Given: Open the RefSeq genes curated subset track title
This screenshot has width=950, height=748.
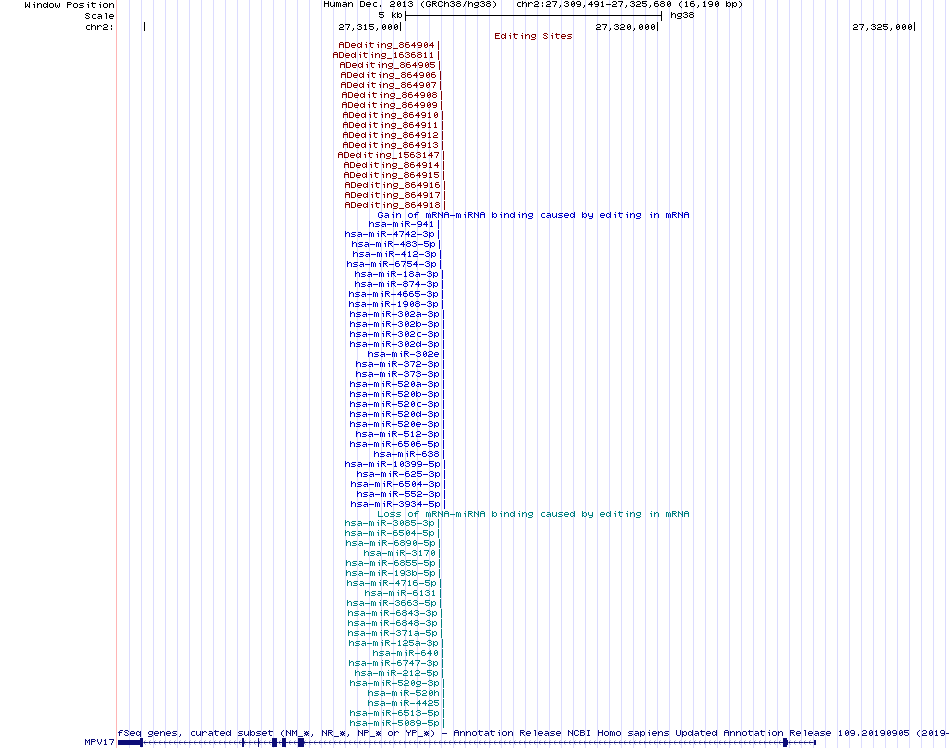Looking at the screenshot, I should coord(533,733).
